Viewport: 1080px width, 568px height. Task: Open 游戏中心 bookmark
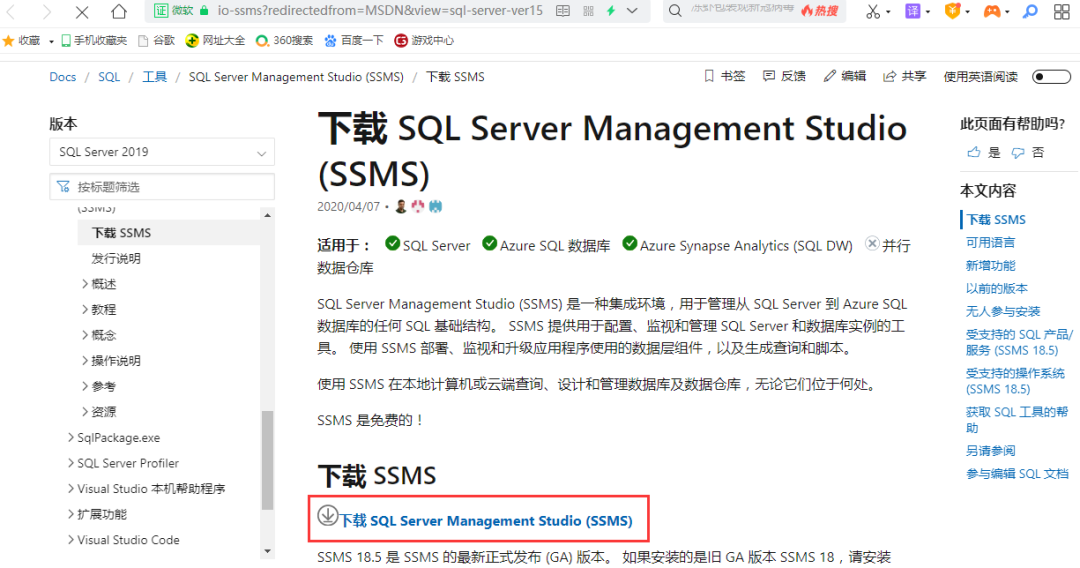coord(424,41)
